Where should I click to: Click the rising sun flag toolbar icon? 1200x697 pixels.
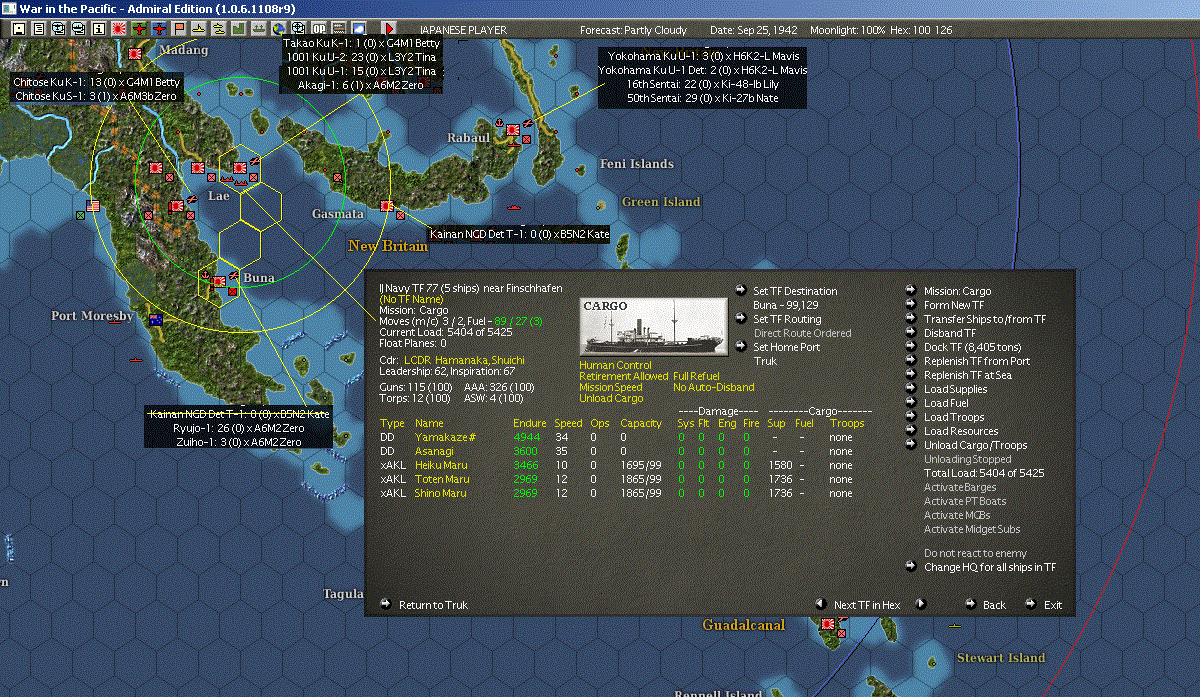click(119, 29)
